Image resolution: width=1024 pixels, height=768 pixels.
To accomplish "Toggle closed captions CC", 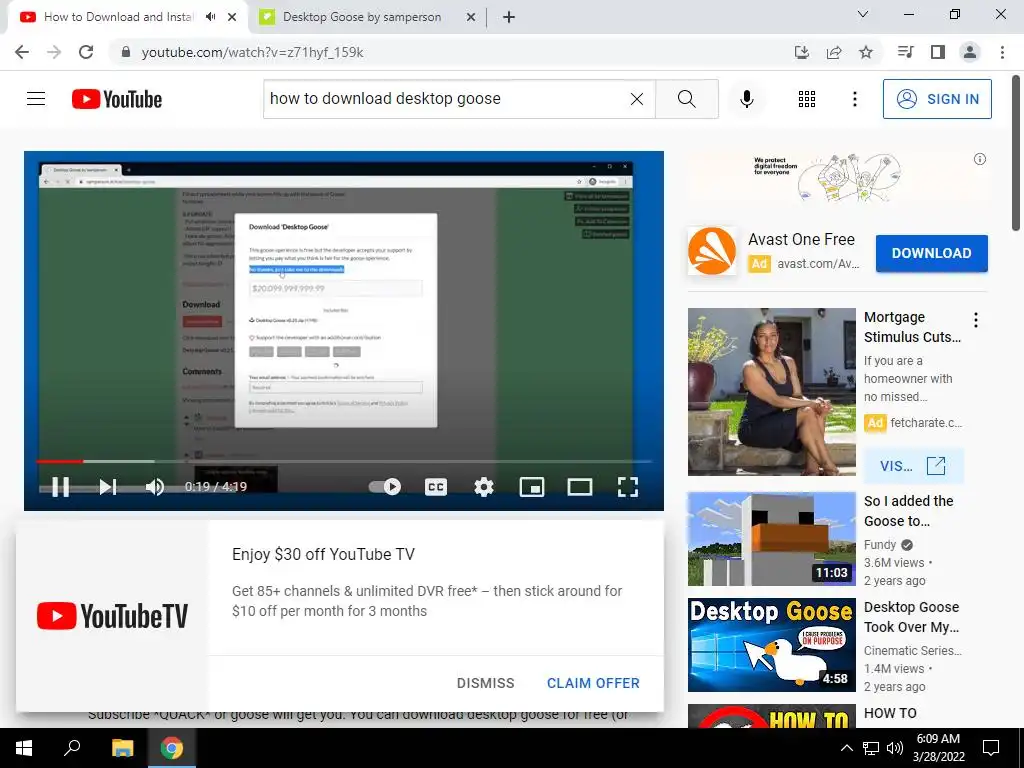I will (436, 487).
